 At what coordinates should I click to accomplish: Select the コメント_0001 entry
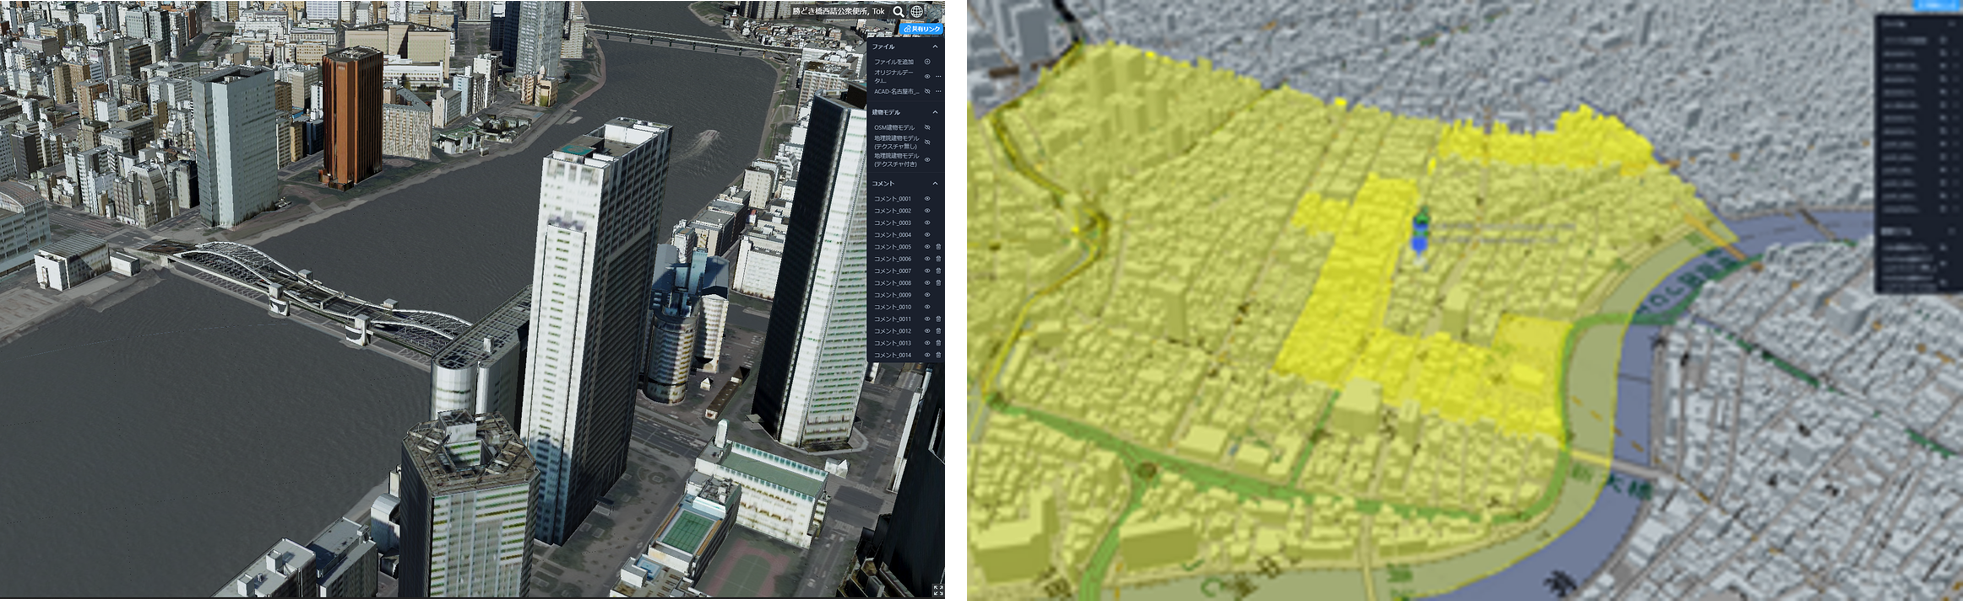(893, 199)
